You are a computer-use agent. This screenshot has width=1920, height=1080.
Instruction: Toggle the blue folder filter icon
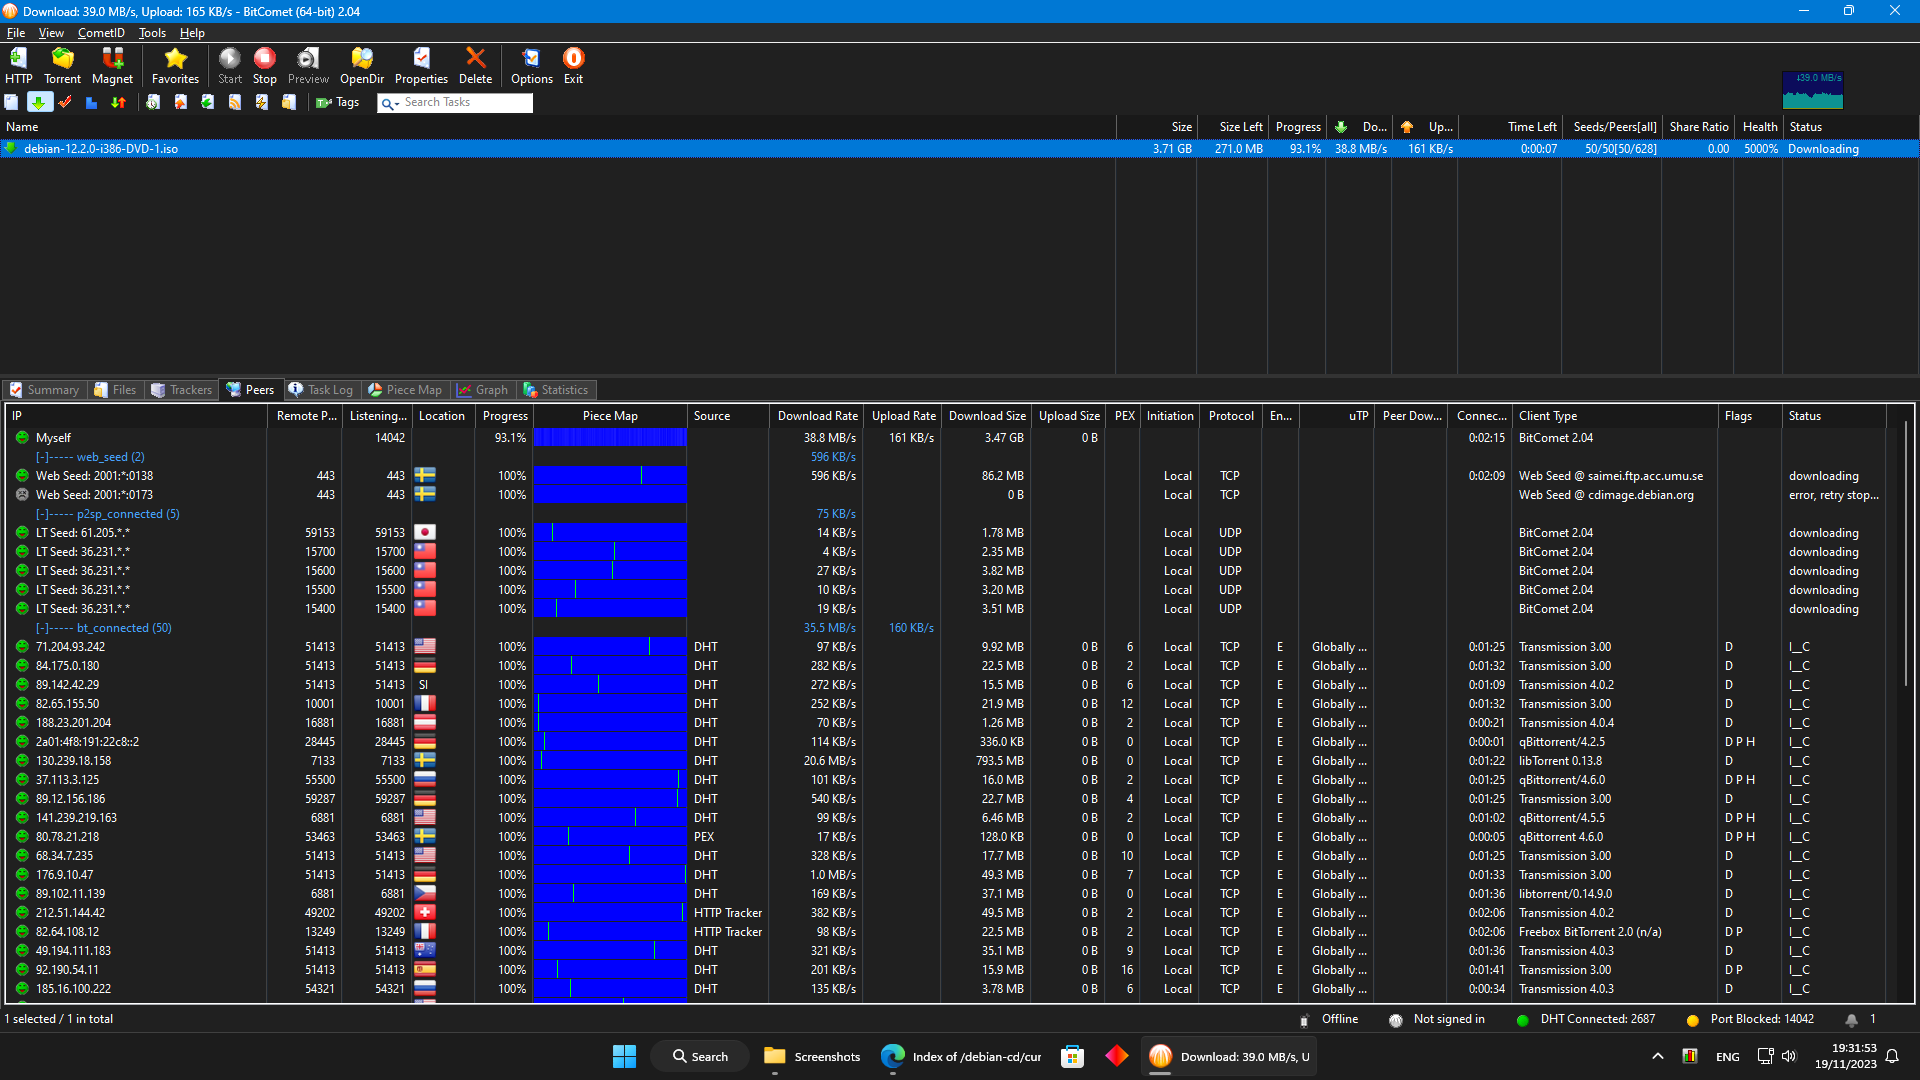coord(91,102)
